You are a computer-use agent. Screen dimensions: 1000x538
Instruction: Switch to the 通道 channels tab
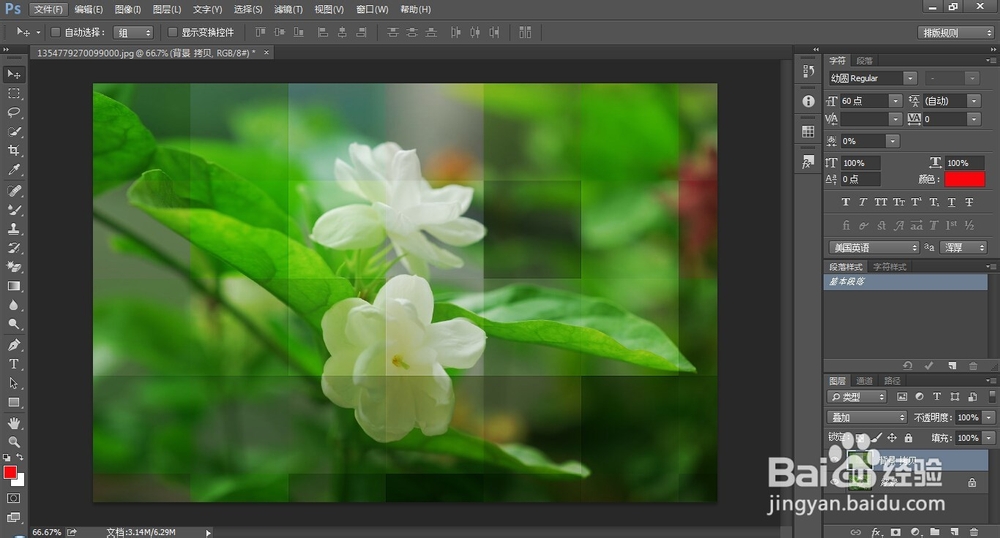(x=865, y=381)
